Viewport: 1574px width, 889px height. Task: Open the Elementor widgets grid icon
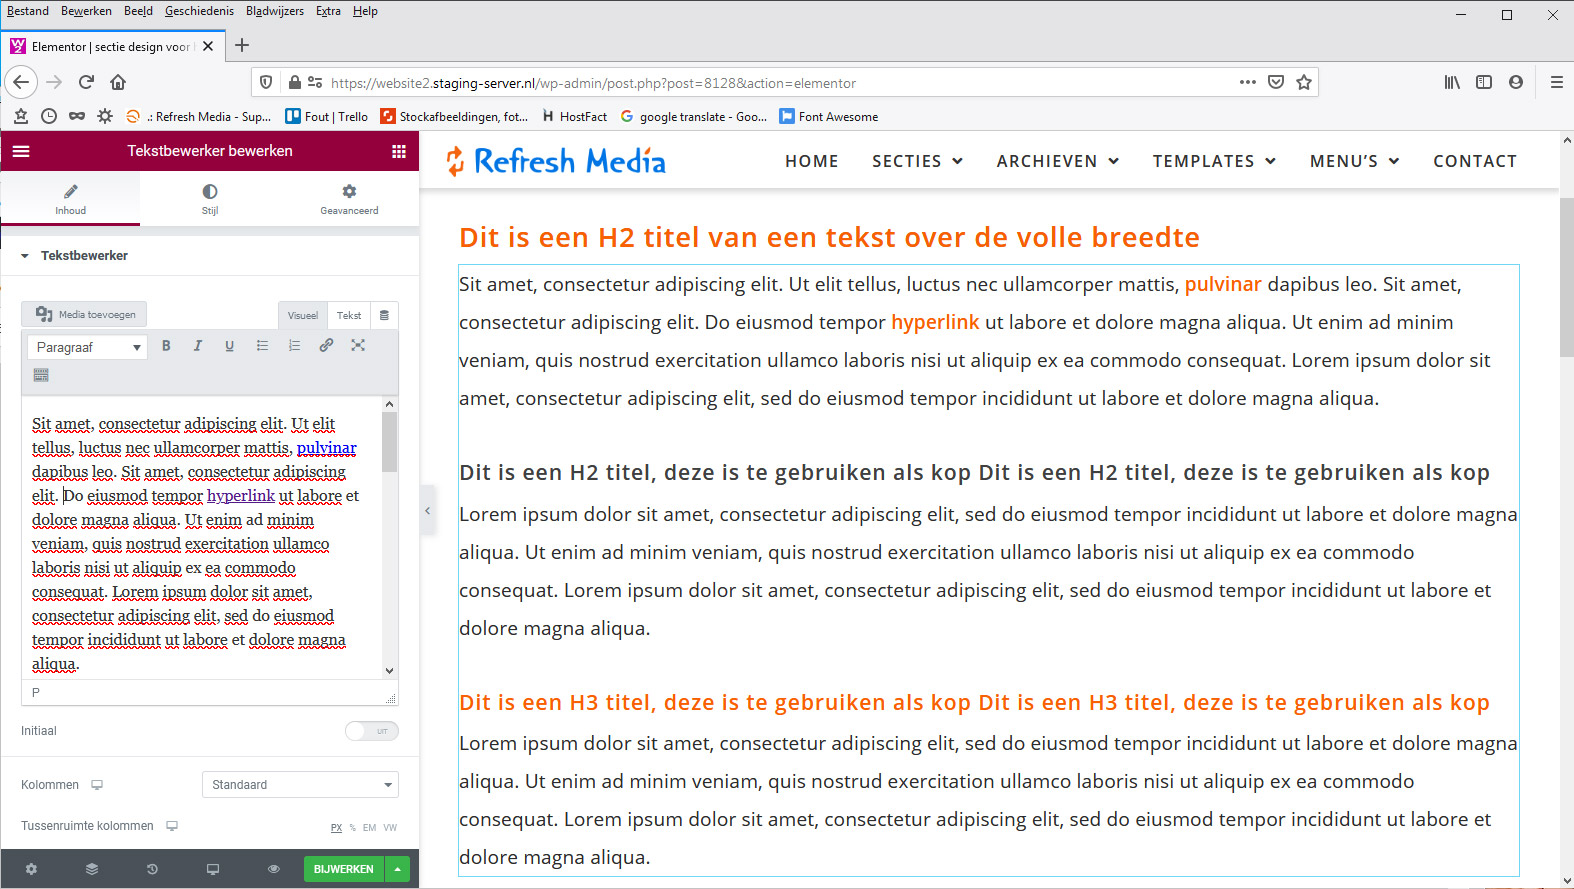[399, 152]
